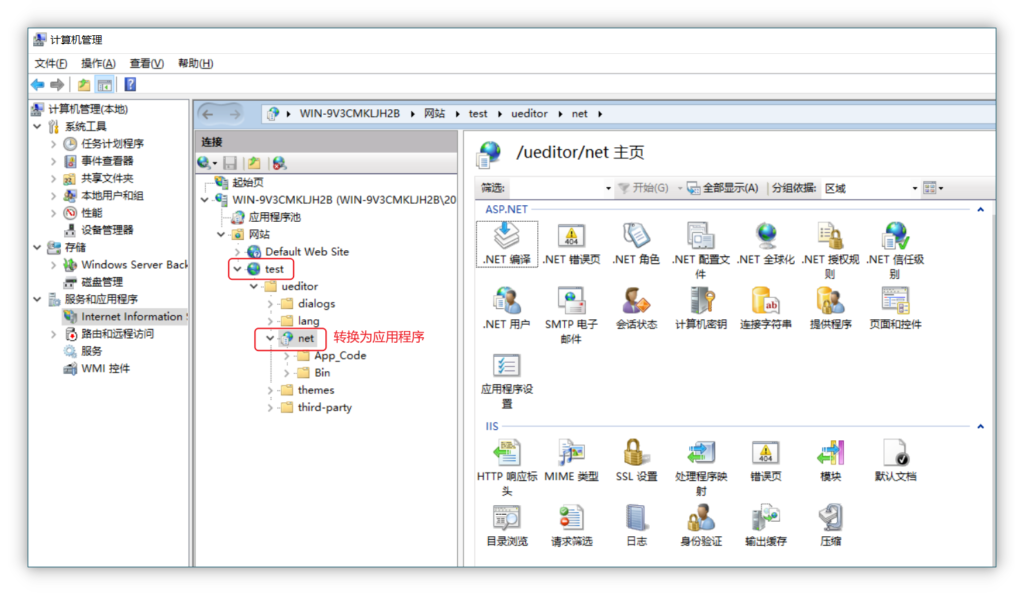Open the 会话状态 feature
The width and height of the screenshot is (1024, 595).
click(636, 308)
